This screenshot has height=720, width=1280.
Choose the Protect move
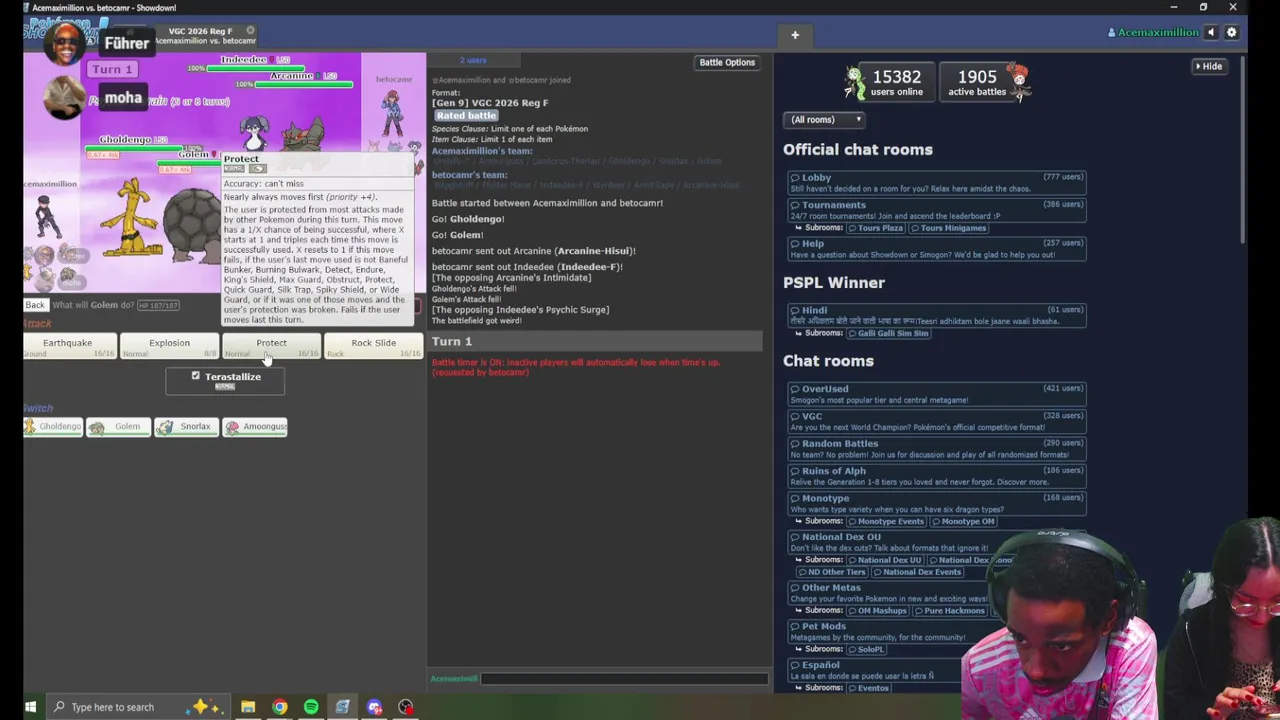(x=271, y=346)
